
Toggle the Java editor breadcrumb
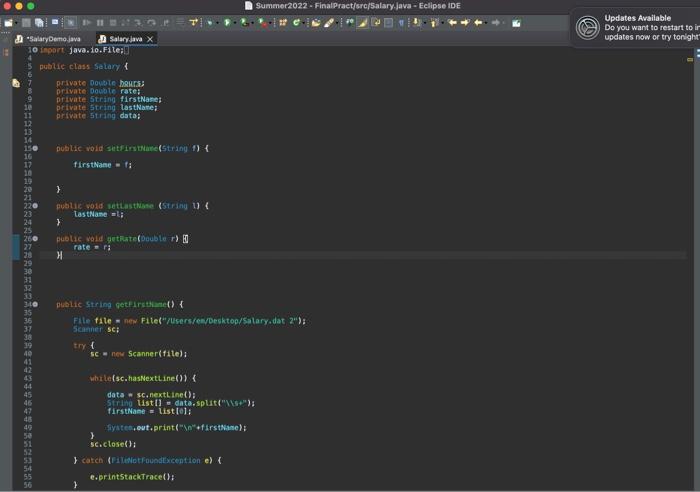[x=349, y=22]
